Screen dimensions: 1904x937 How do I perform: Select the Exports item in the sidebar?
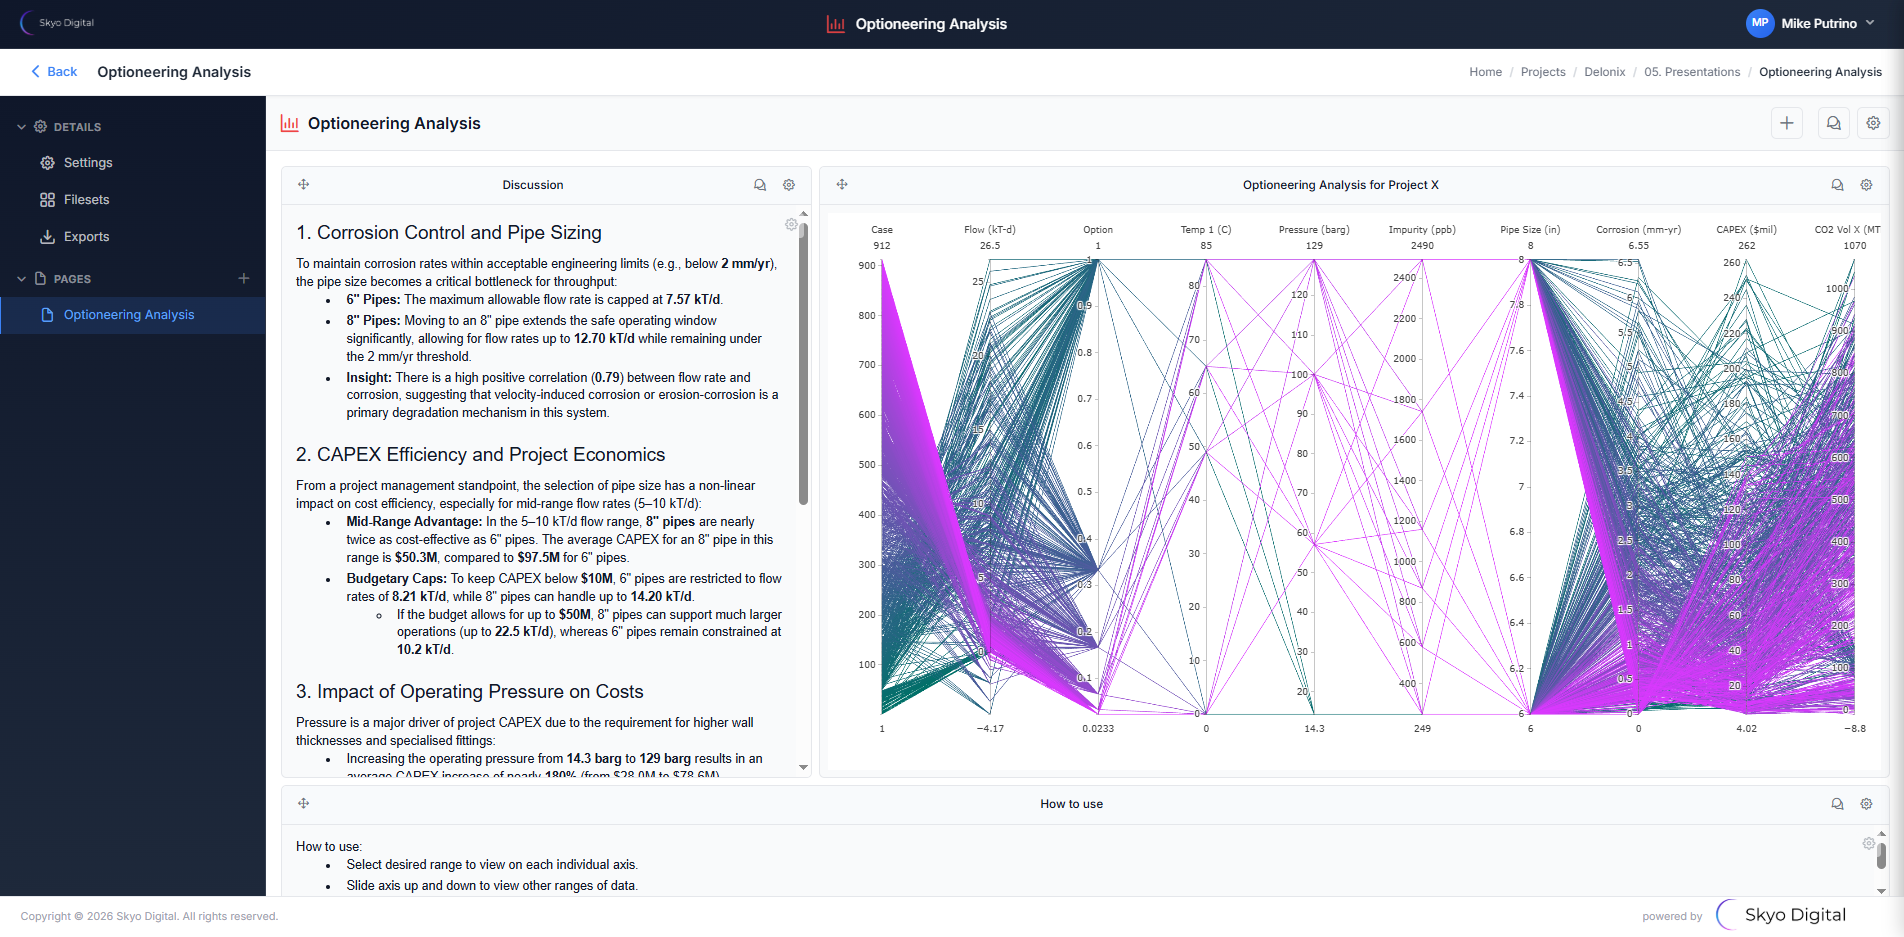[x=87, y=236]
